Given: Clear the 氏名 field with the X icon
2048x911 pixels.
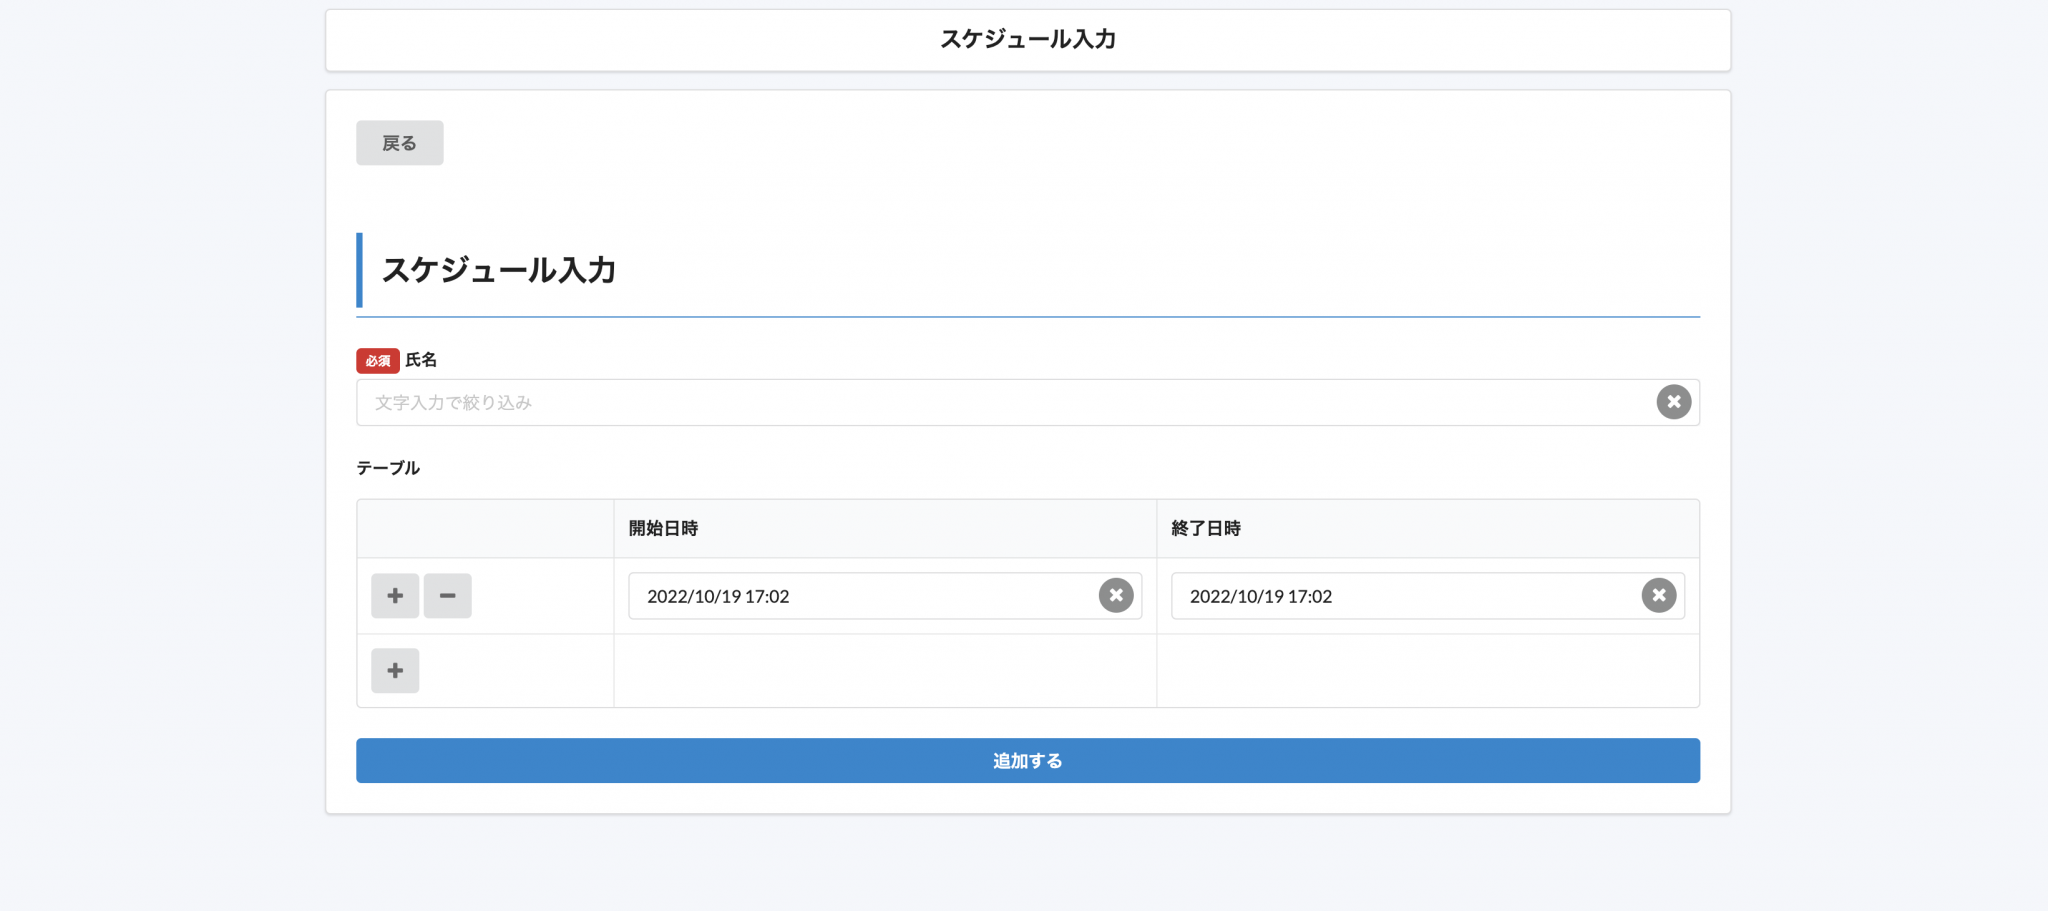Looking at the screenshot, I should coord(1673,402).
